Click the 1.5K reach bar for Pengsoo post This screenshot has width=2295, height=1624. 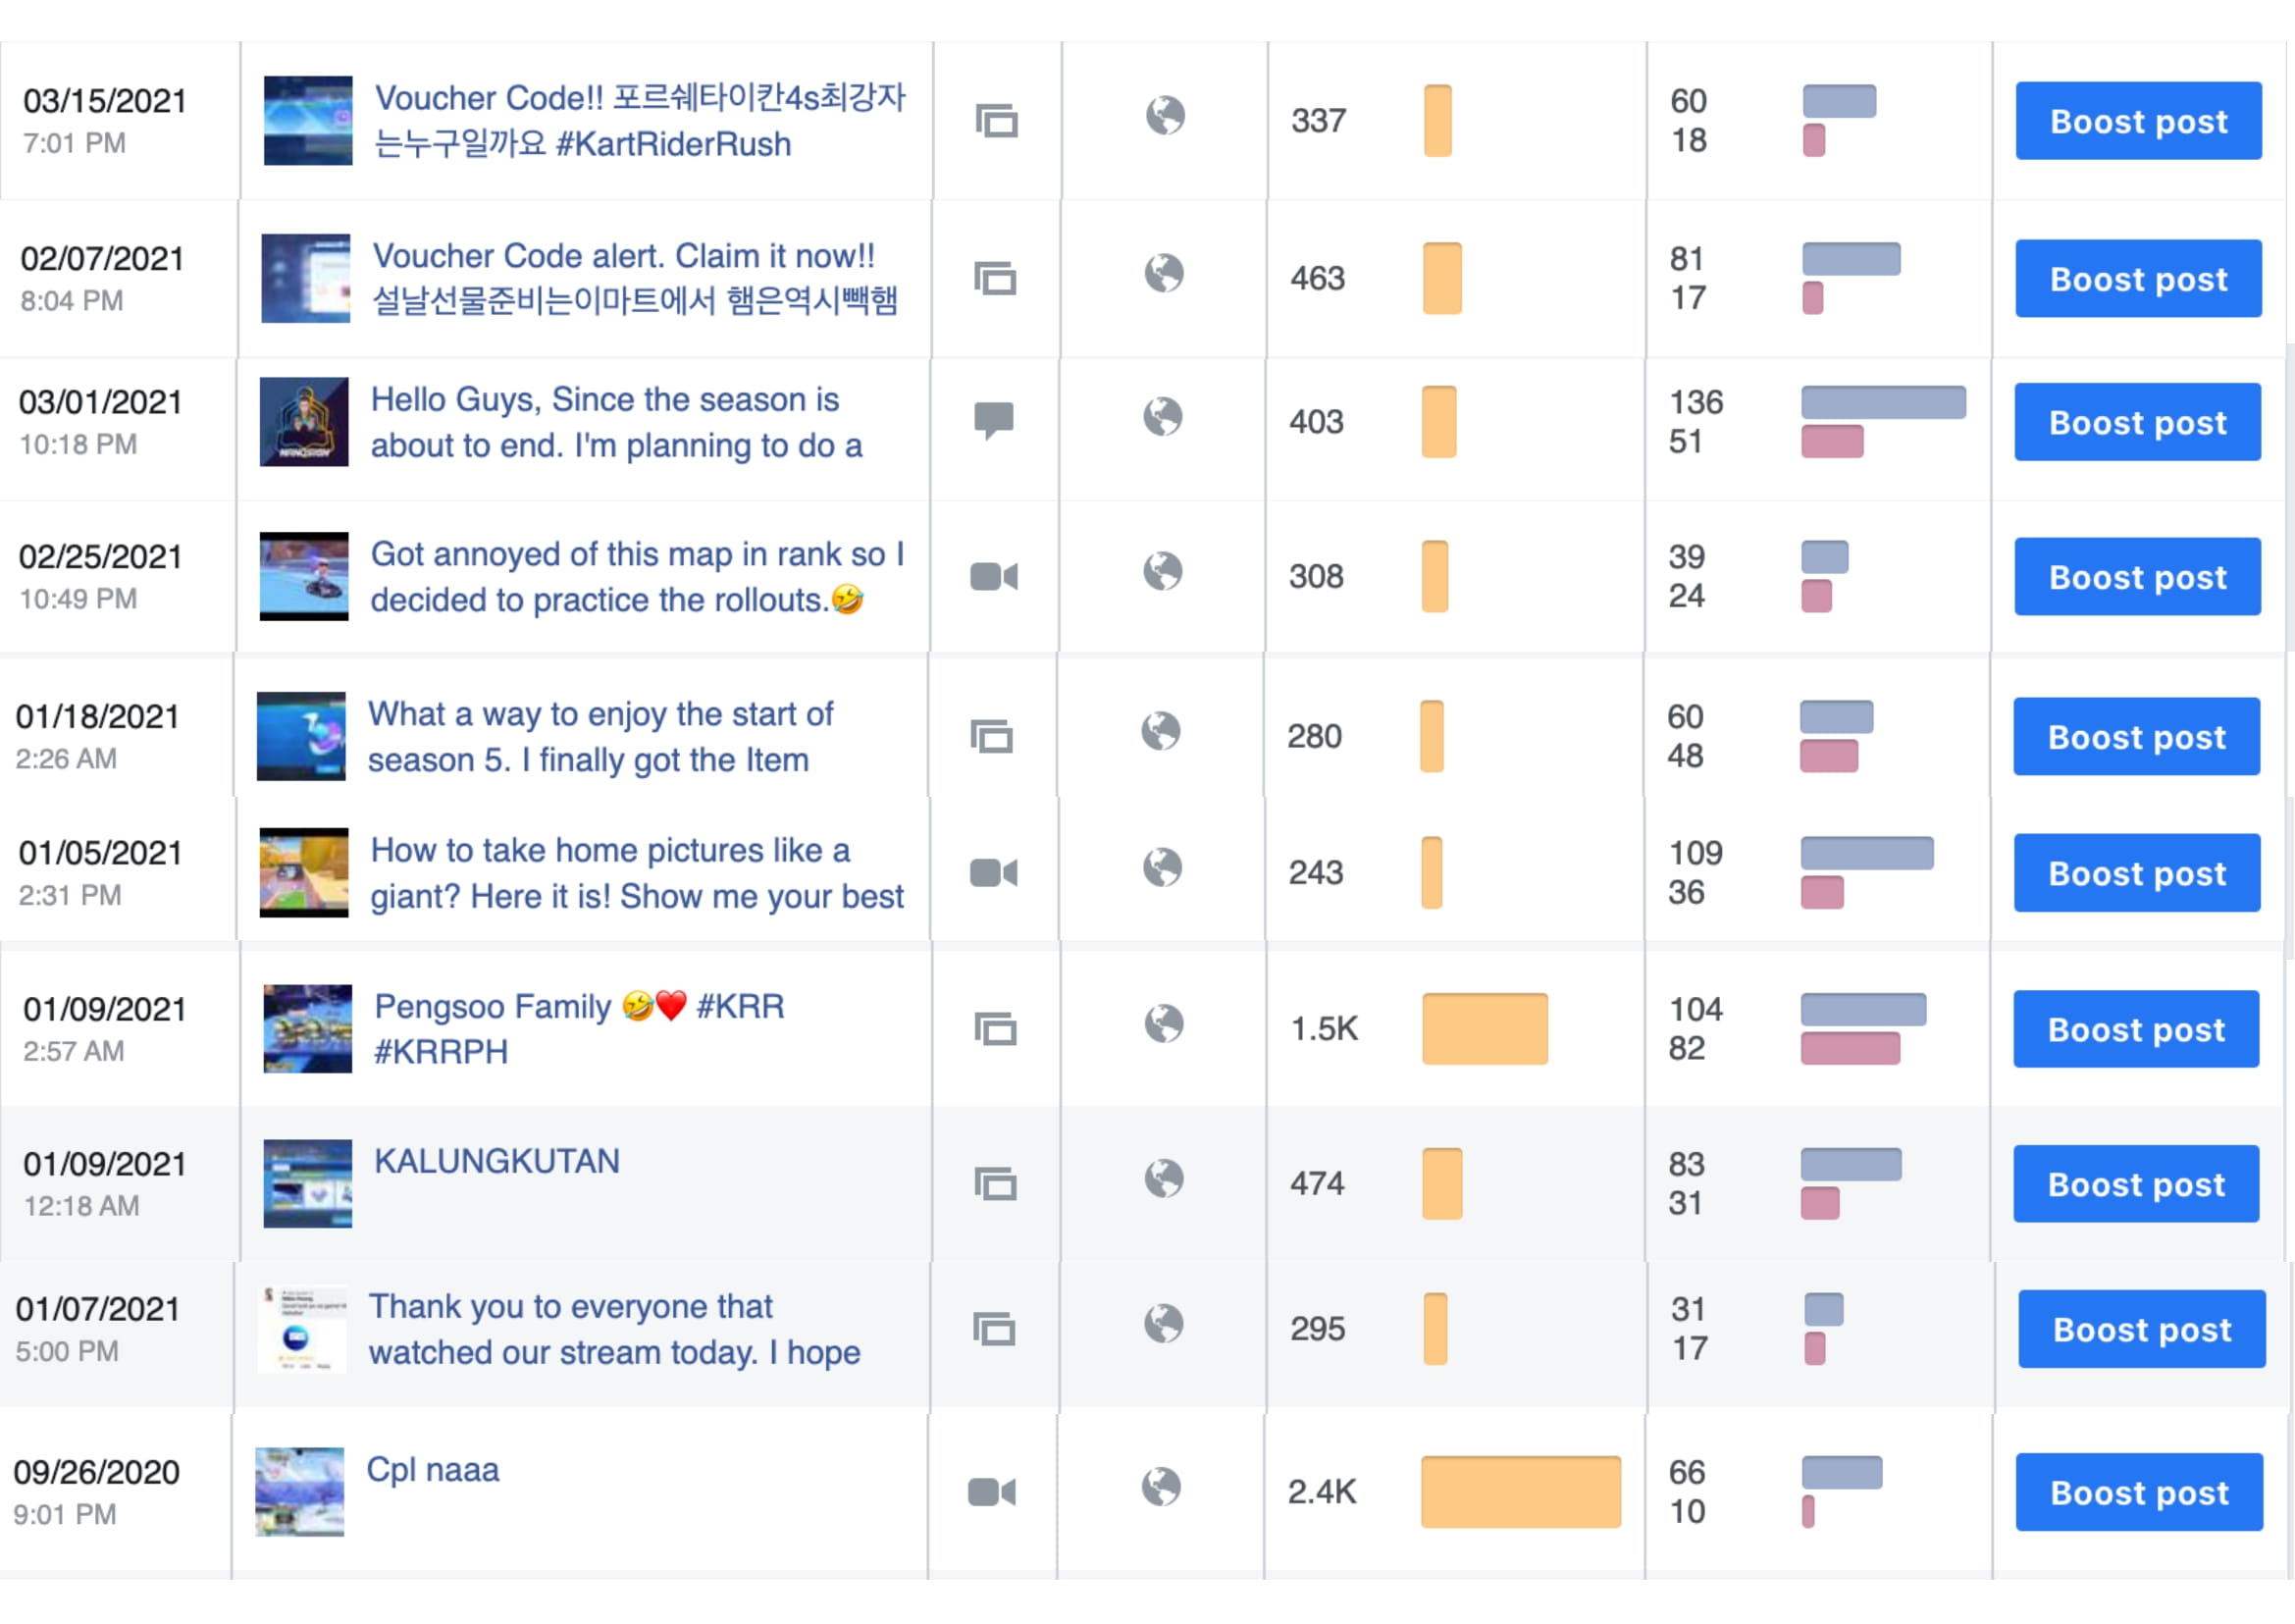(1484, 1029)
